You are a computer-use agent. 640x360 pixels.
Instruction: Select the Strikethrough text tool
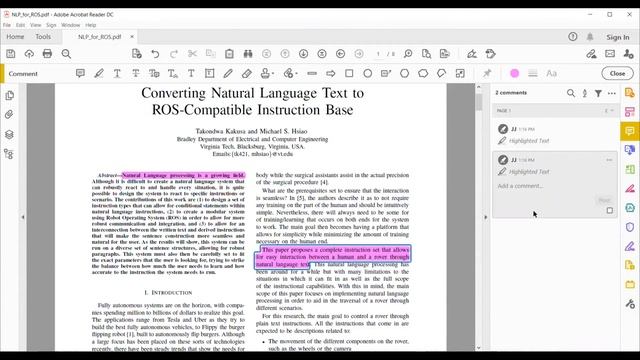pos(136,73)
